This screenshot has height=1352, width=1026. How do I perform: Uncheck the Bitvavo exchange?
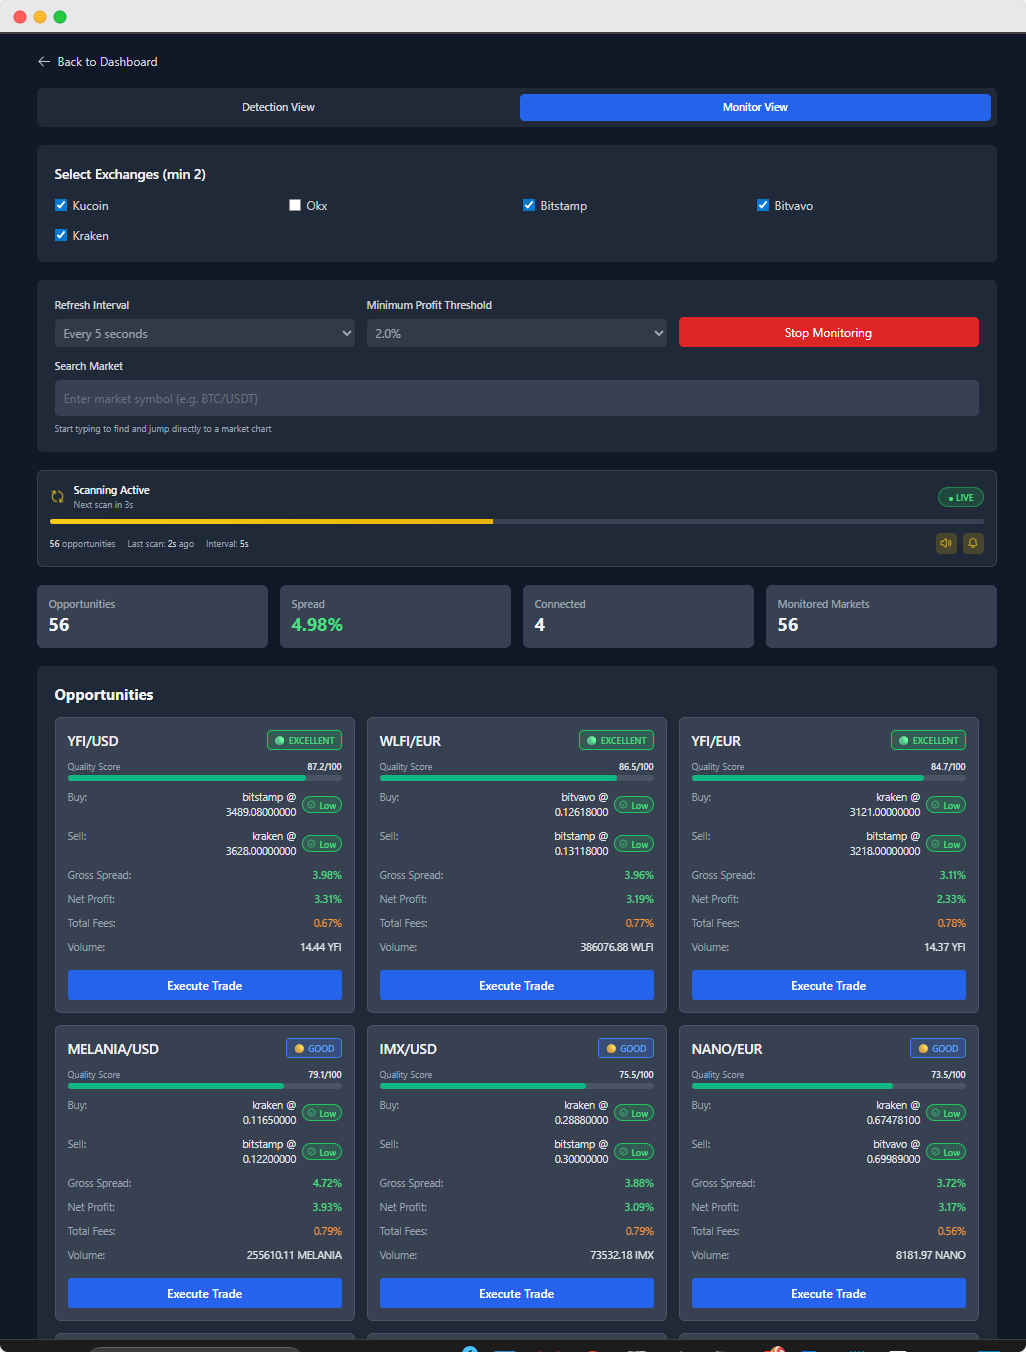763,204
